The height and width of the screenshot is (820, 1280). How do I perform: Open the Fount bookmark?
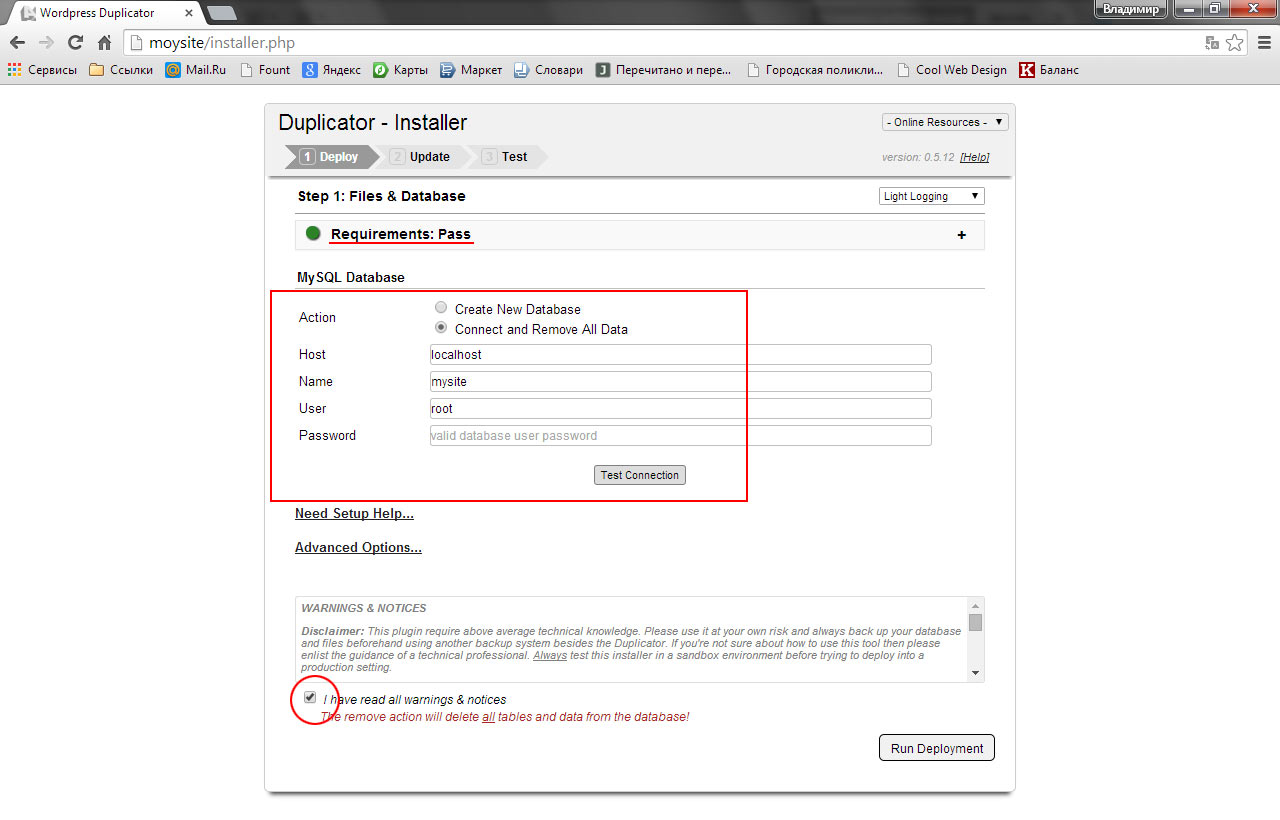tap(265, 70)
